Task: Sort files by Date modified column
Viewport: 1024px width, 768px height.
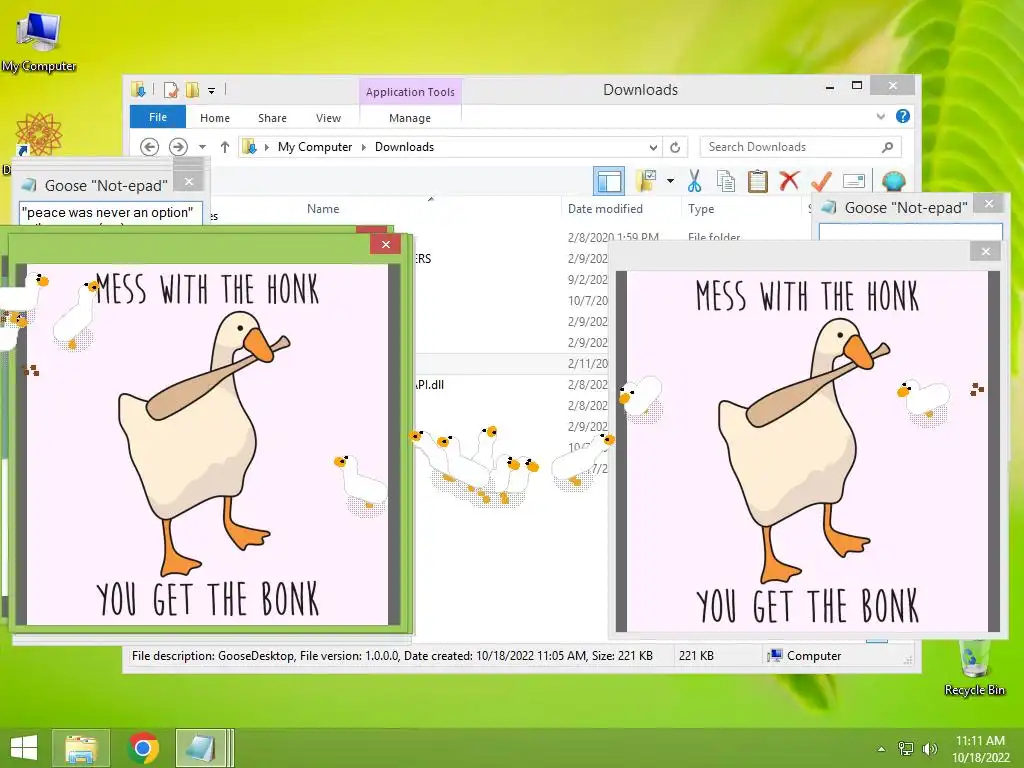Action: (x=605, y=209)
